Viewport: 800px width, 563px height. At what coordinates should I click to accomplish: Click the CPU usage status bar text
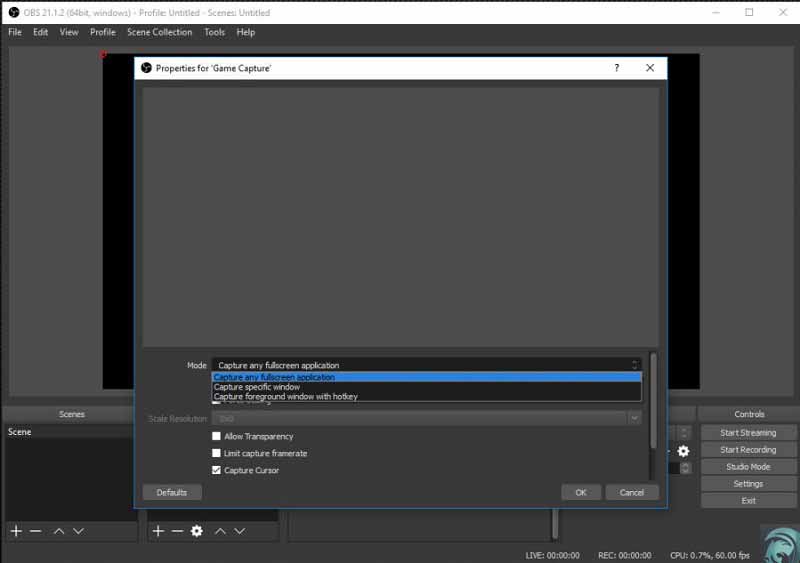[710, 555]
